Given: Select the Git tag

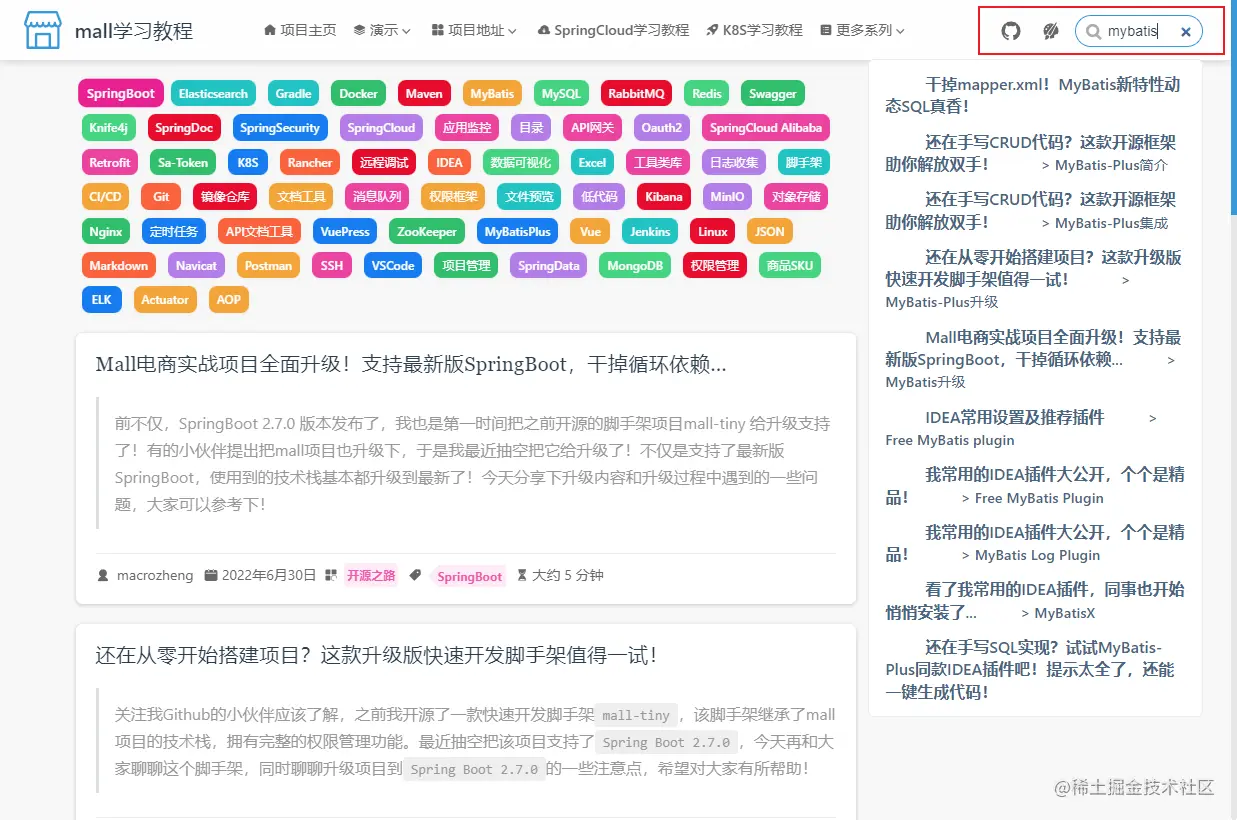Looking at the screenshot, I should click(x=161, y=196).
